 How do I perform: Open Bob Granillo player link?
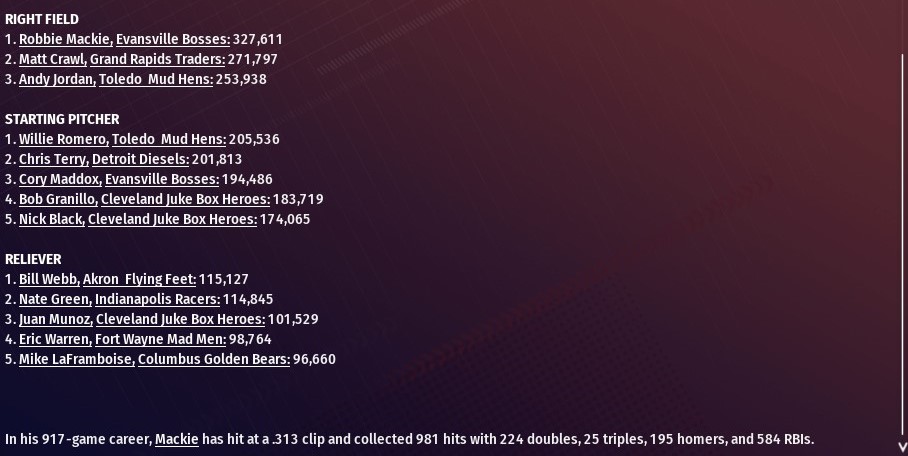58,199
